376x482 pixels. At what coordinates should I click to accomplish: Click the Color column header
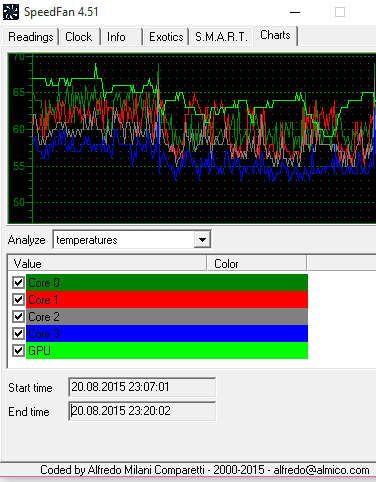coord(257,264)
